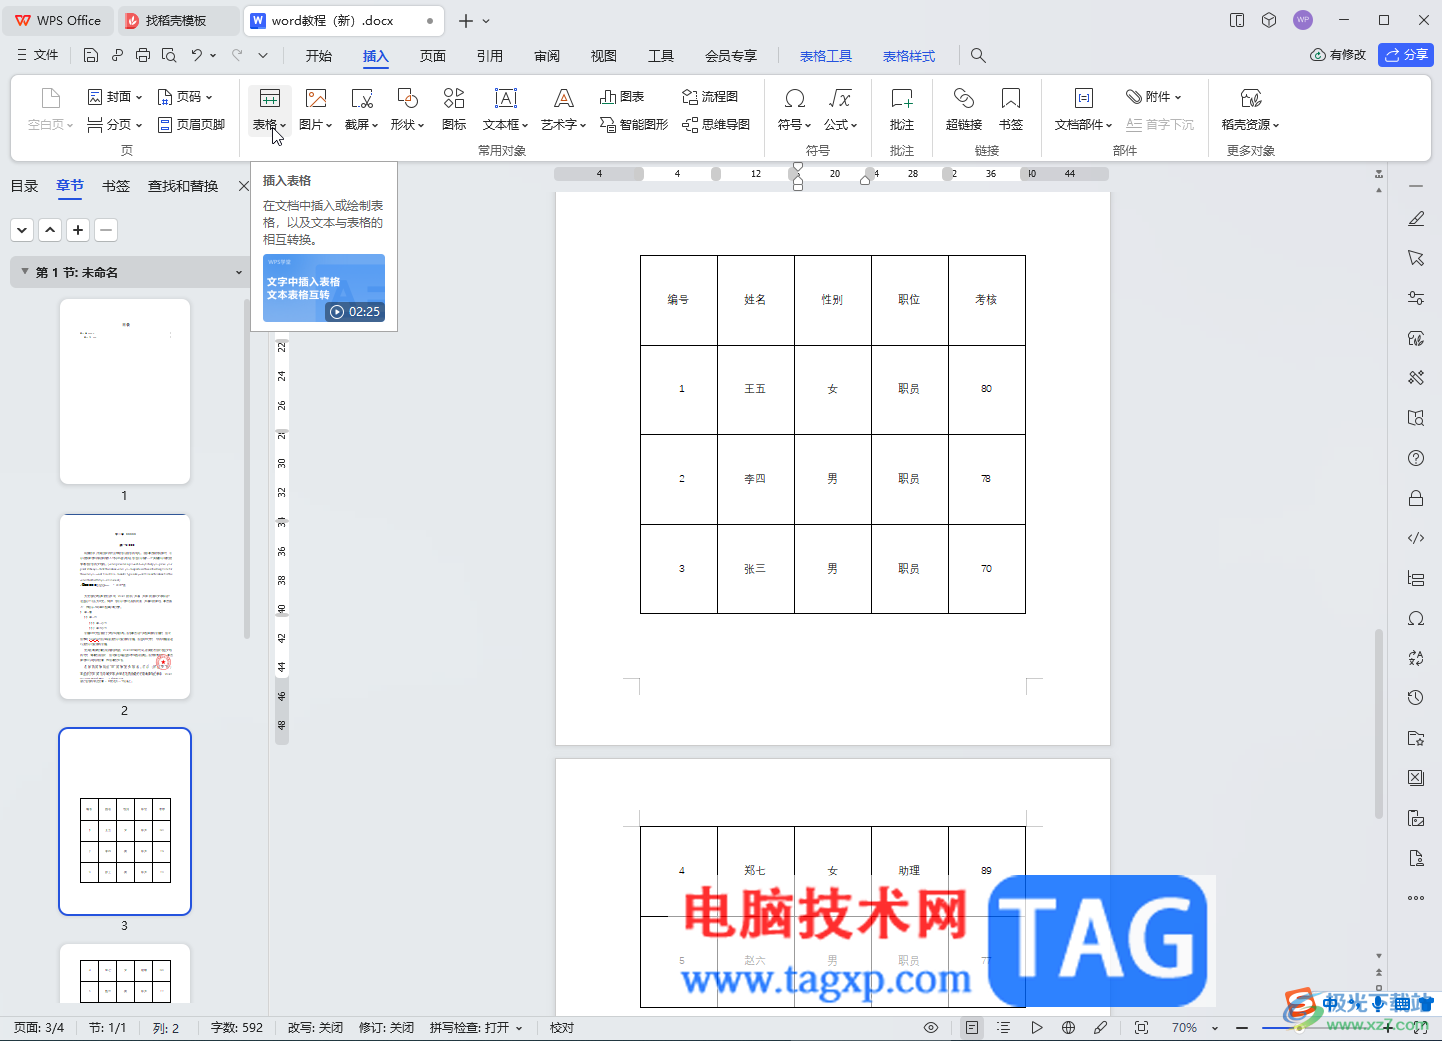Switch to page layout view in status bar
This screenshot has width=1442, height=1041.
click(x=972, y=1028)
